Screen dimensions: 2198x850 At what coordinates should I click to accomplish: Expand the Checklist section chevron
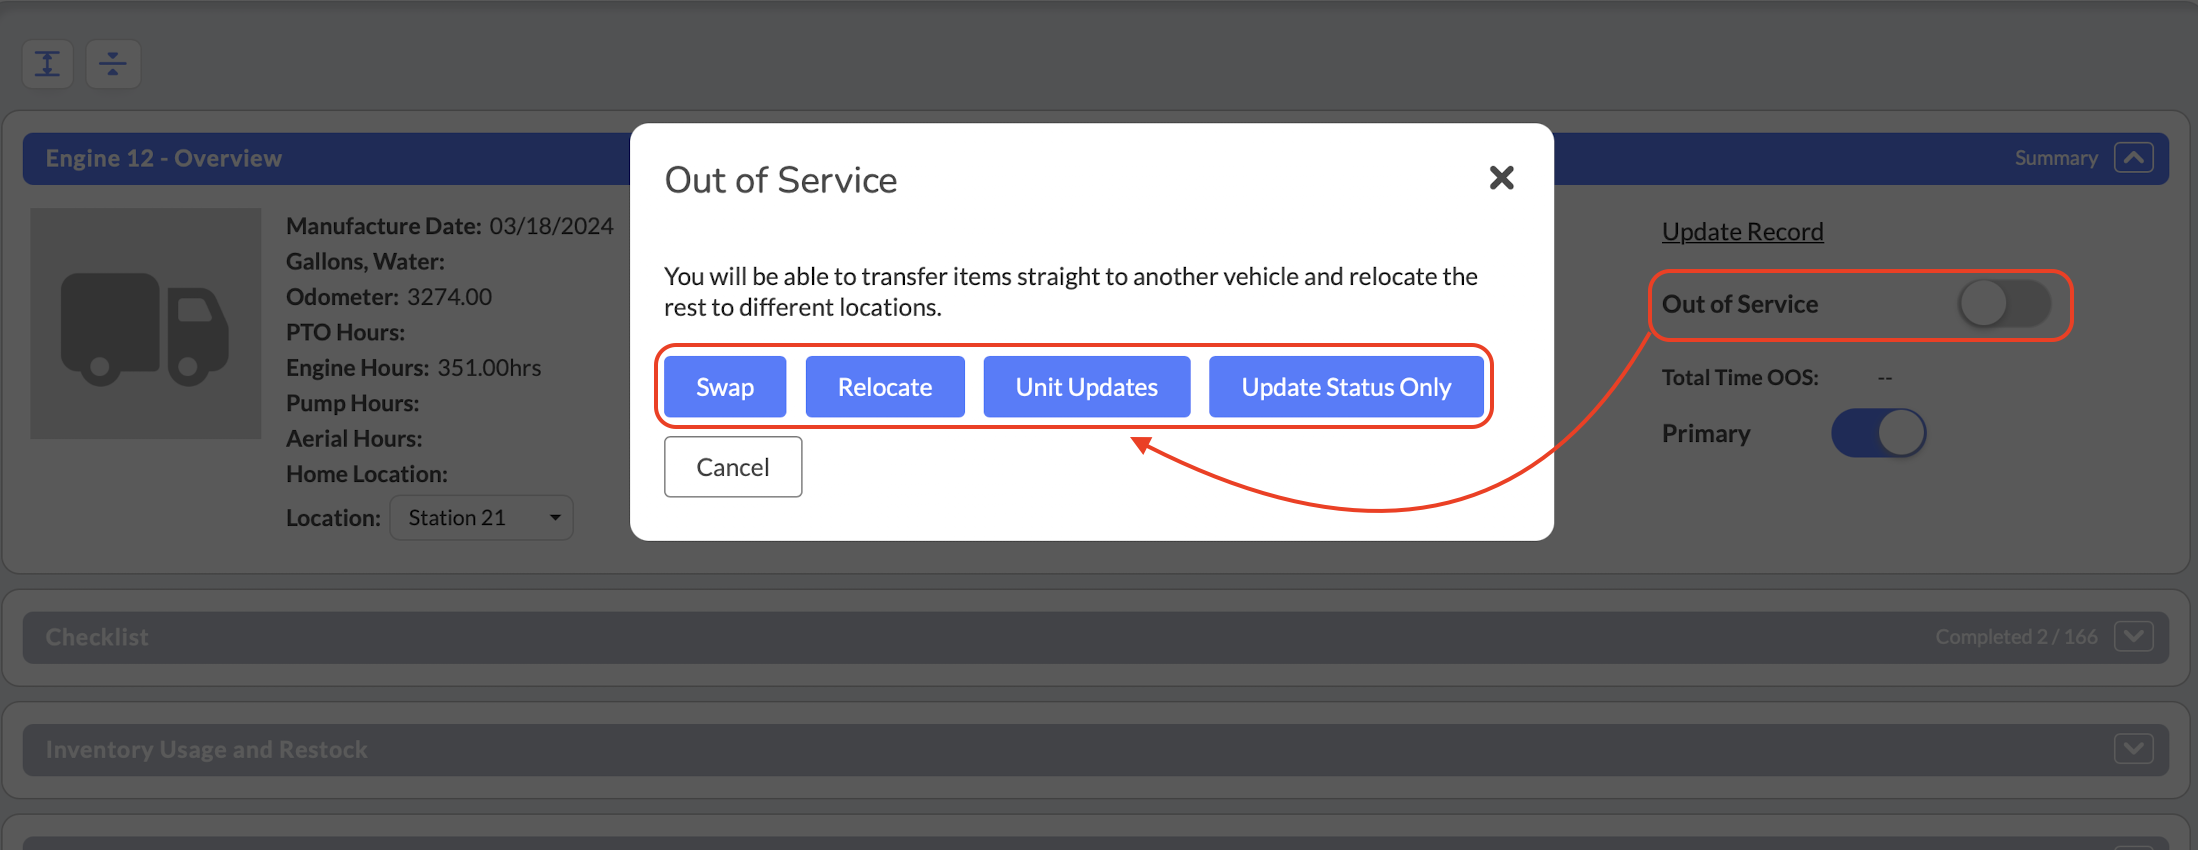(2133, 637)
